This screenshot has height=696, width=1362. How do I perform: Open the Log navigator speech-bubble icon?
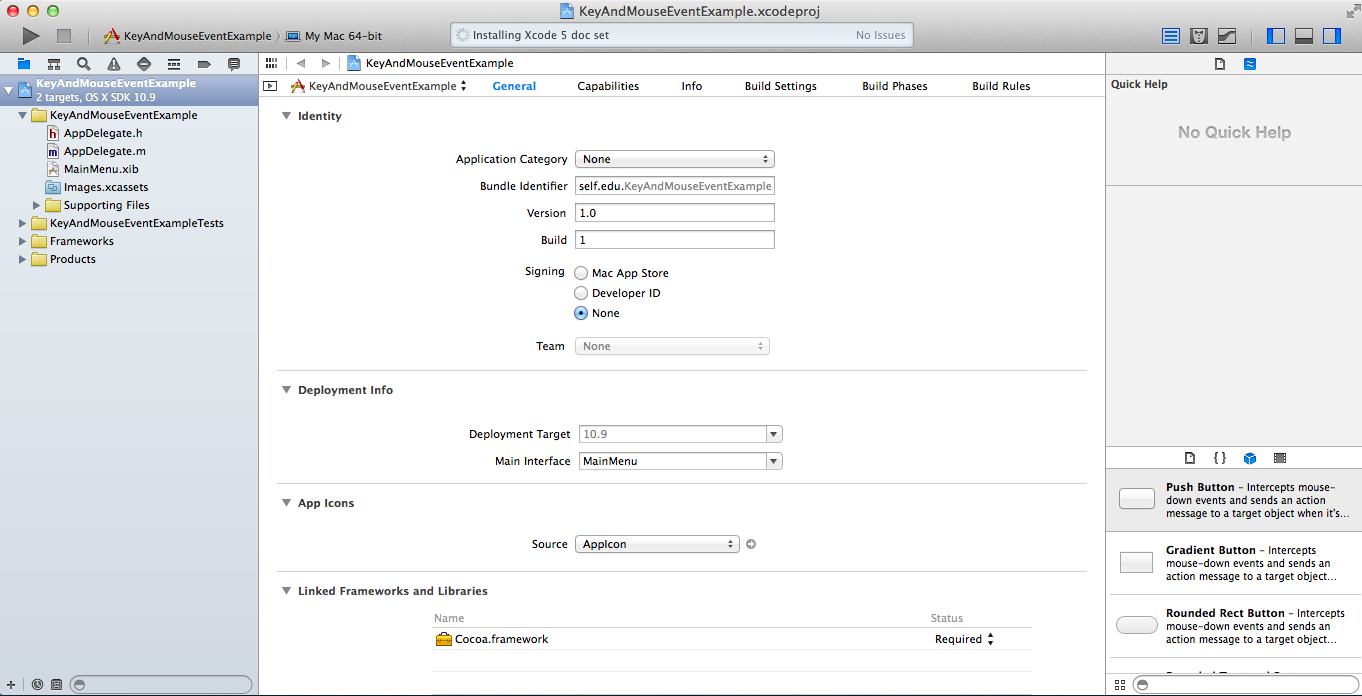(x=234, y=63)
